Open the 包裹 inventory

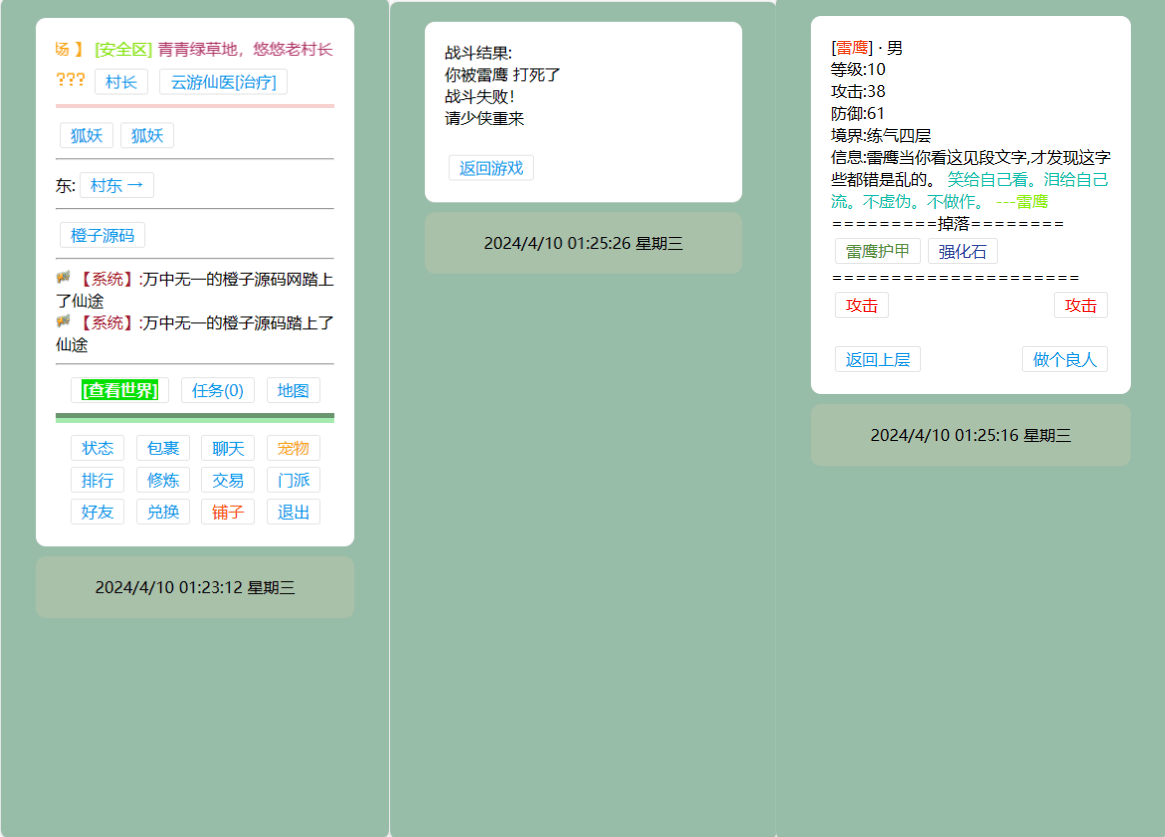[x=163, y=448]
